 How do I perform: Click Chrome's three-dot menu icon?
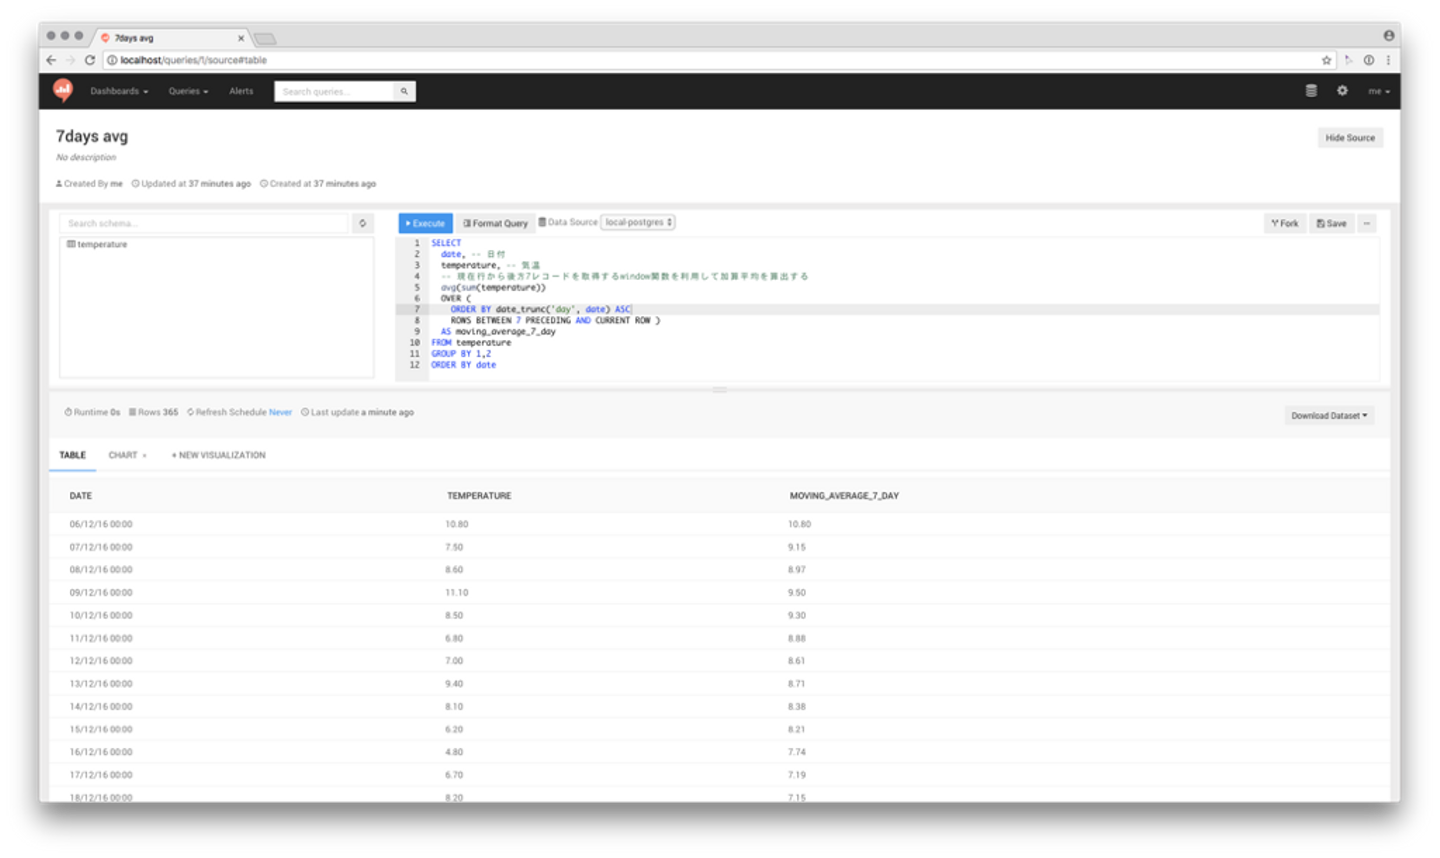1388,60
